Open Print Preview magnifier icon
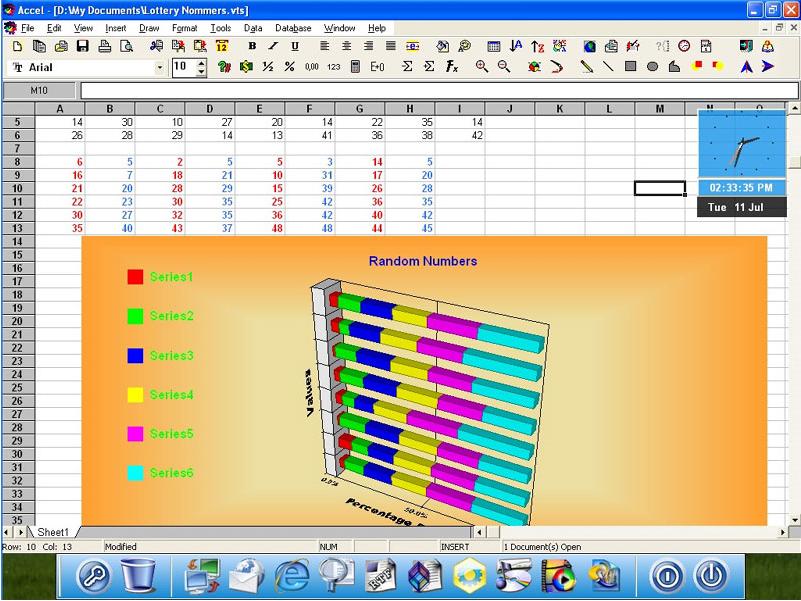This screenshot has width=801, height=601. tap(126, 47)
